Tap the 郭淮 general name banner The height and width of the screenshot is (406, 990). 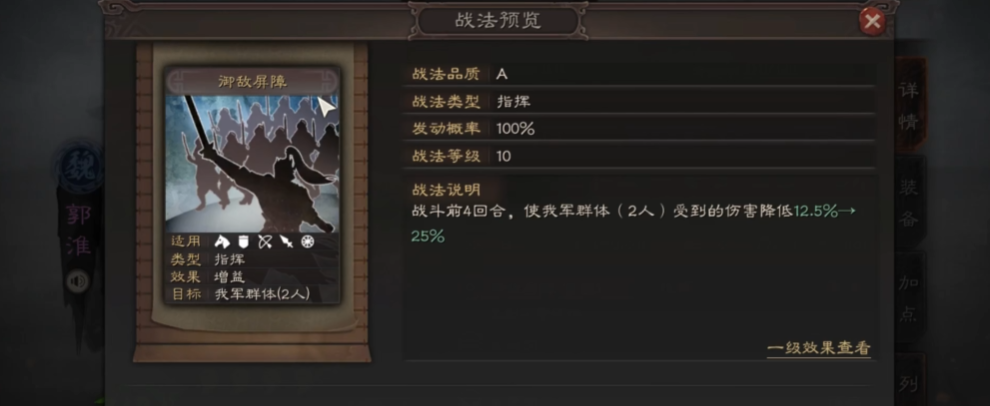79,230
